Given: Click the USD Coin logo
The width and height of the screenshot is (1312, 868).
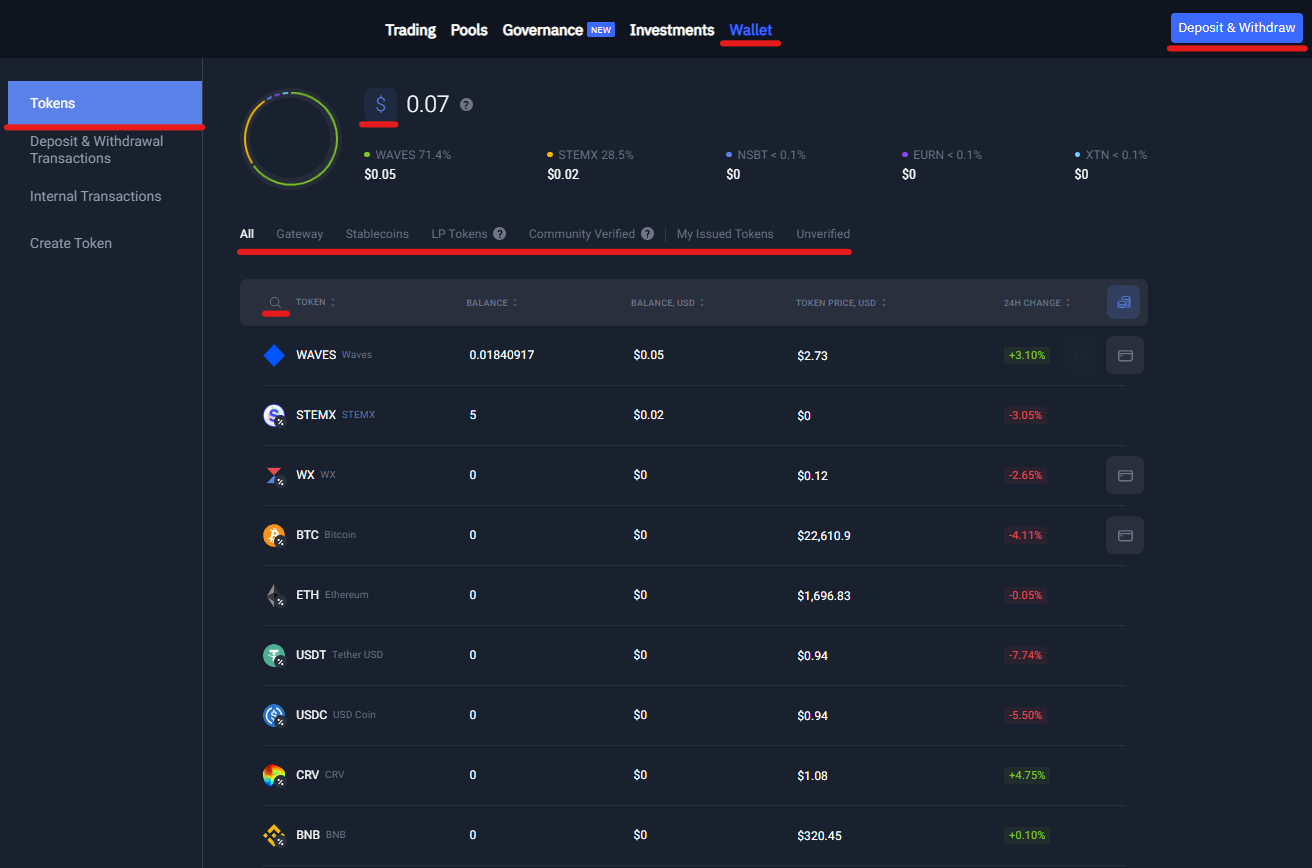Looking at the screenshot, I should point(274,715).
